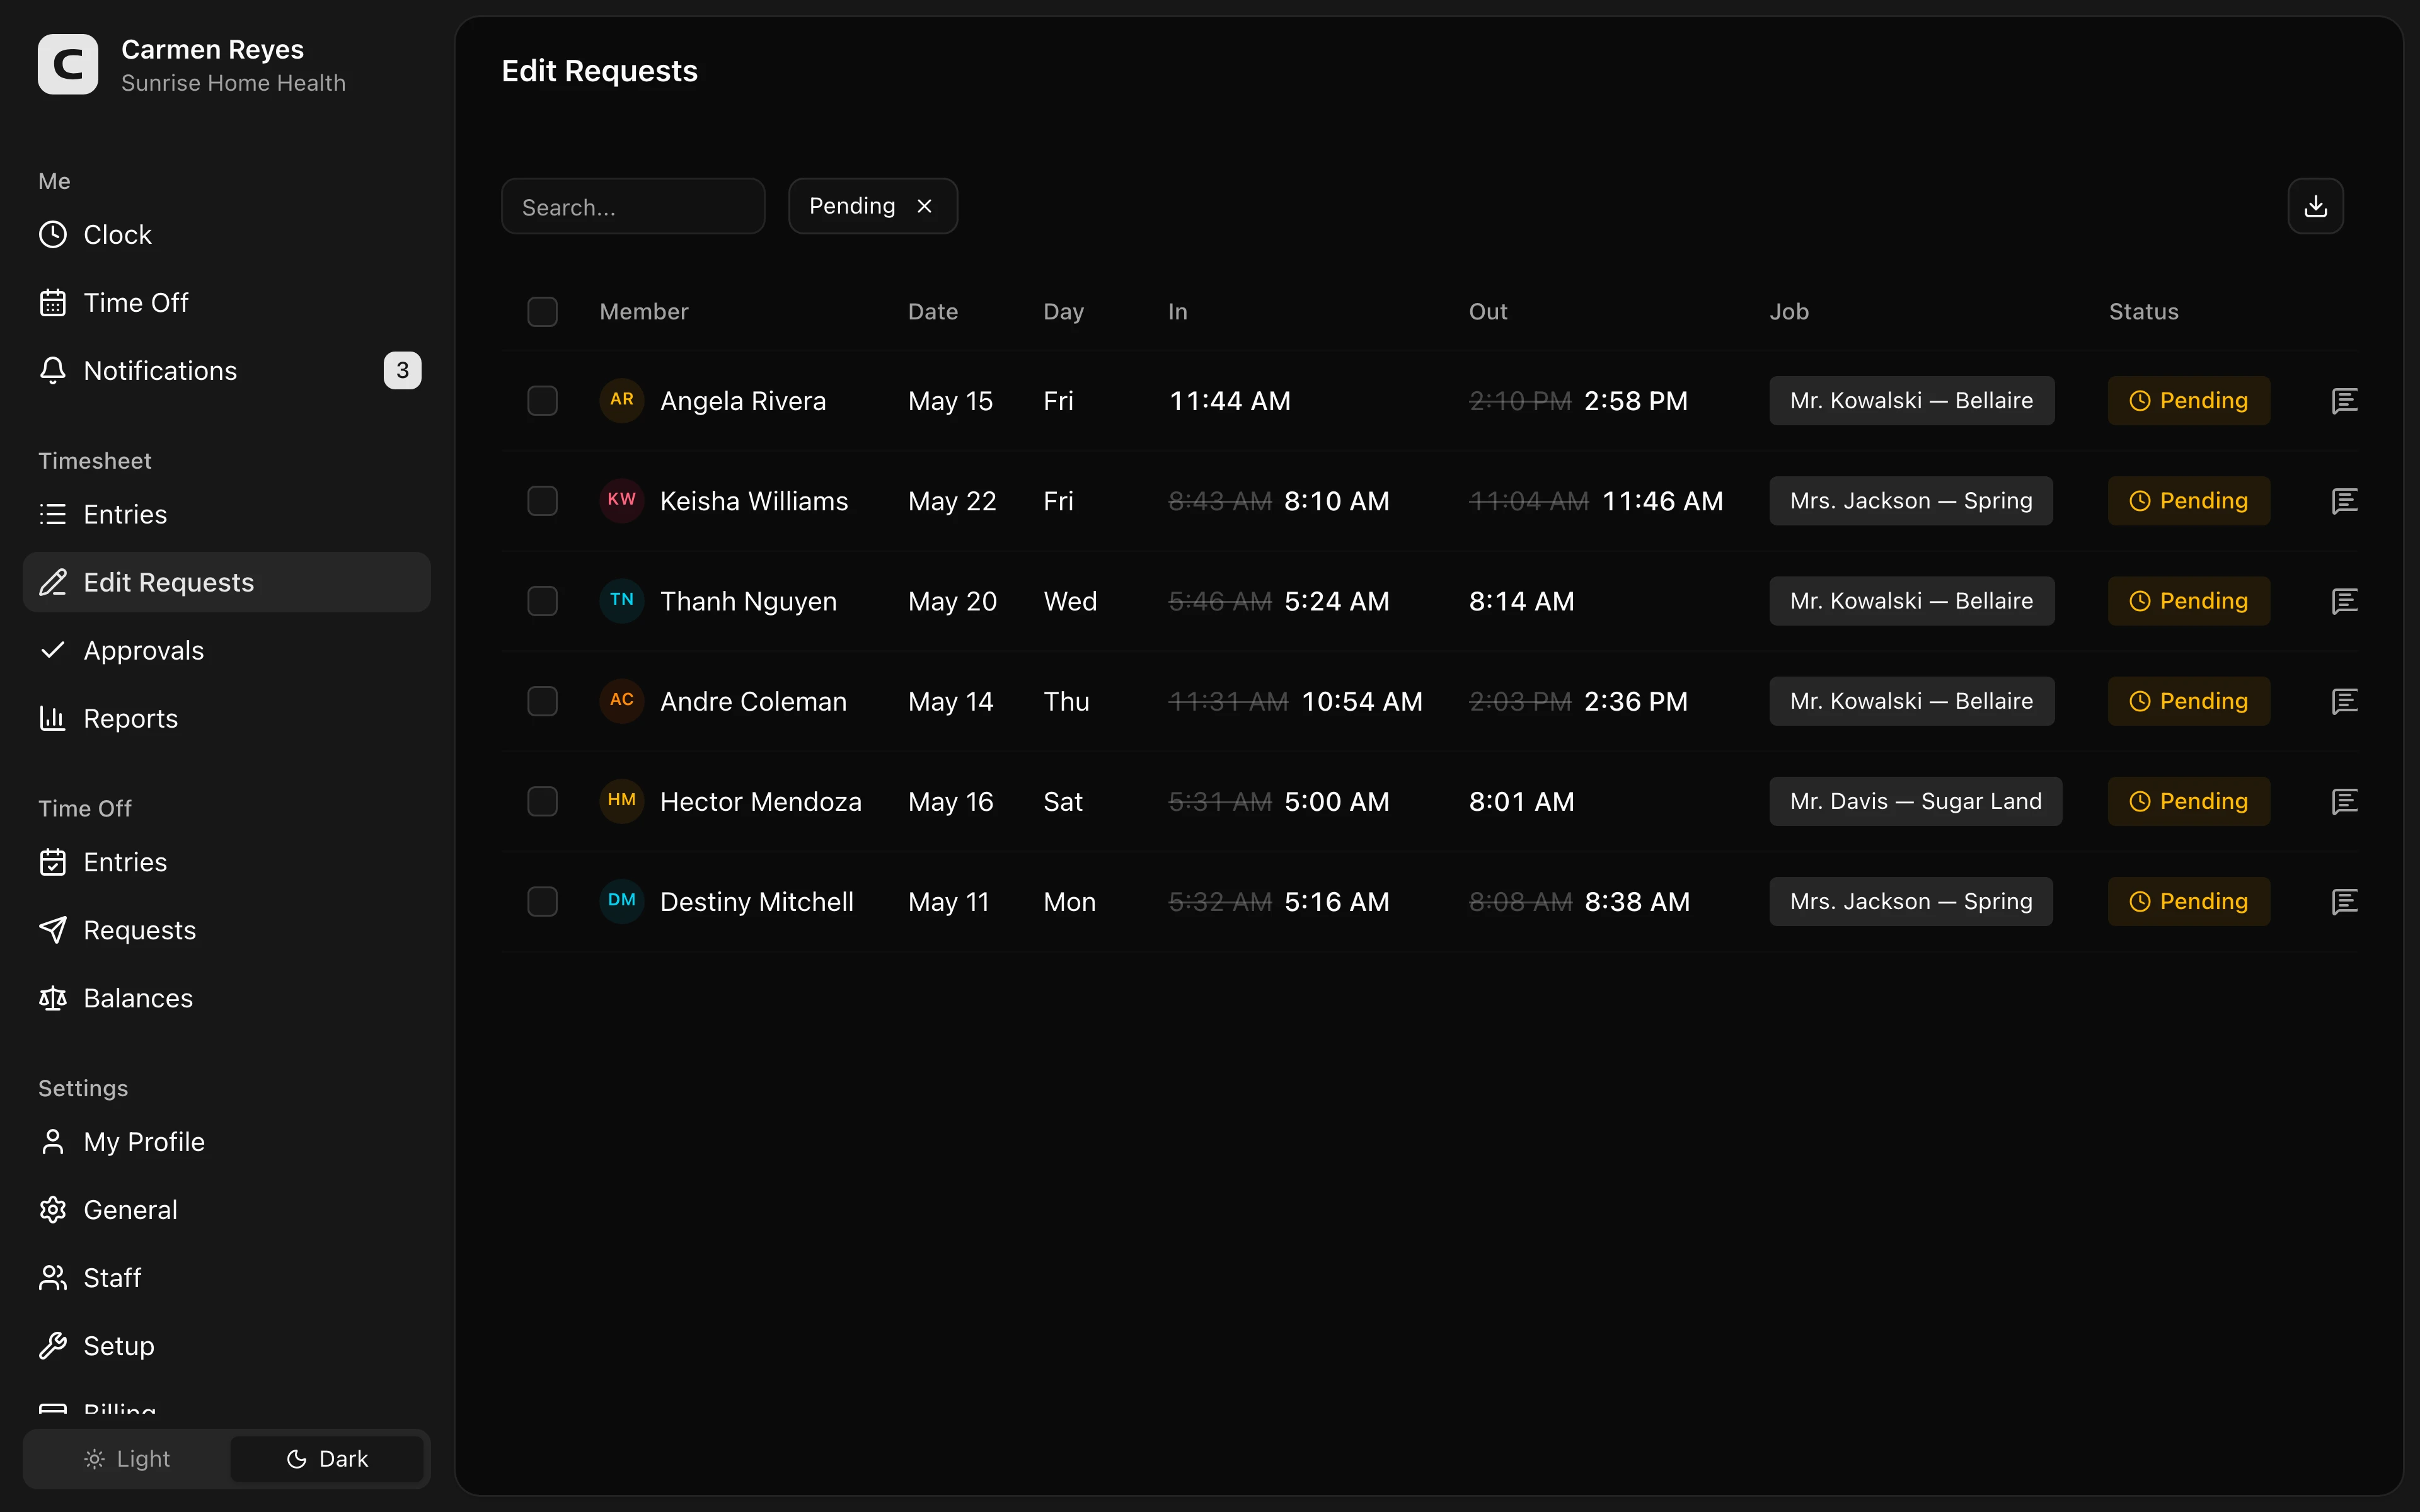The width and height of the screenshot is (2420, 1512).
Task: Open notes icon for Destiny Mitchell row
Action: pos(2344,901)
